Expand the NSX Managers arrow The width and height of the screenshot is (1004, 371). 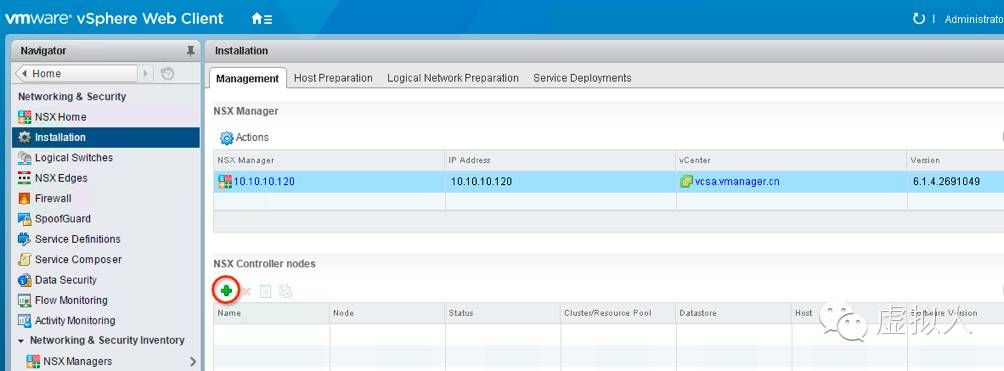coord(193,361)
